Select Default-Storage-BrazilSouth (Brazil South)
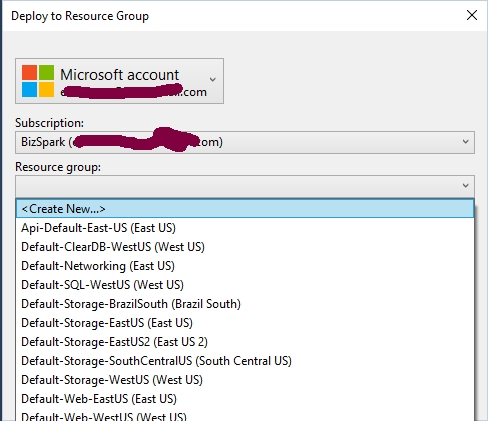Screen dimensions: 488x421 coord(245,304)
